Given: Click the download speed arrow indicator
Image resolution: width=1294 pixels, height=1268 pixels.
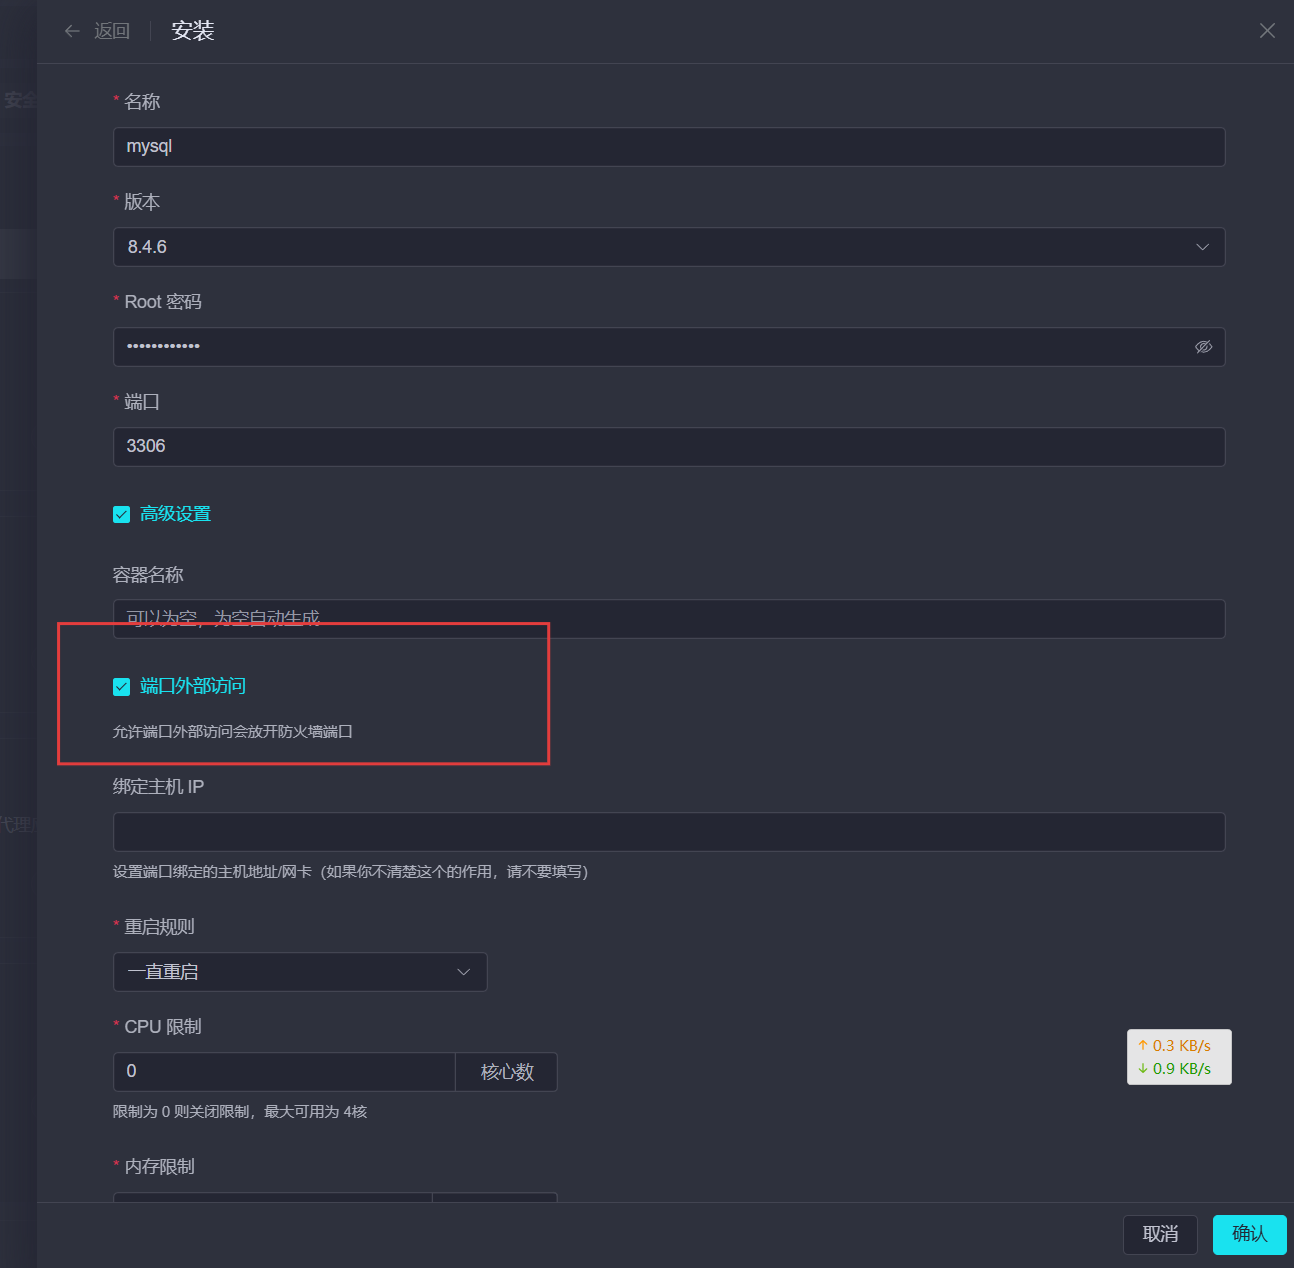Looking at the screenshot, I should tap(1143, 1069).
